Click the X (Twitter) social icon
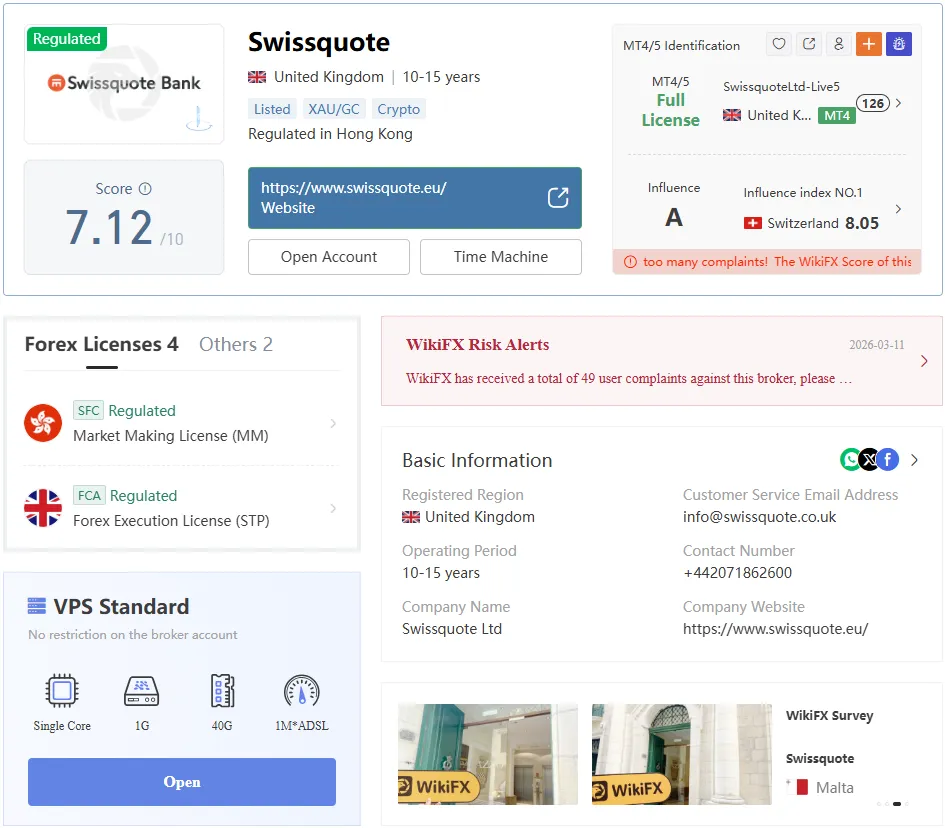 pyautogui.click(x=868, y=460)
